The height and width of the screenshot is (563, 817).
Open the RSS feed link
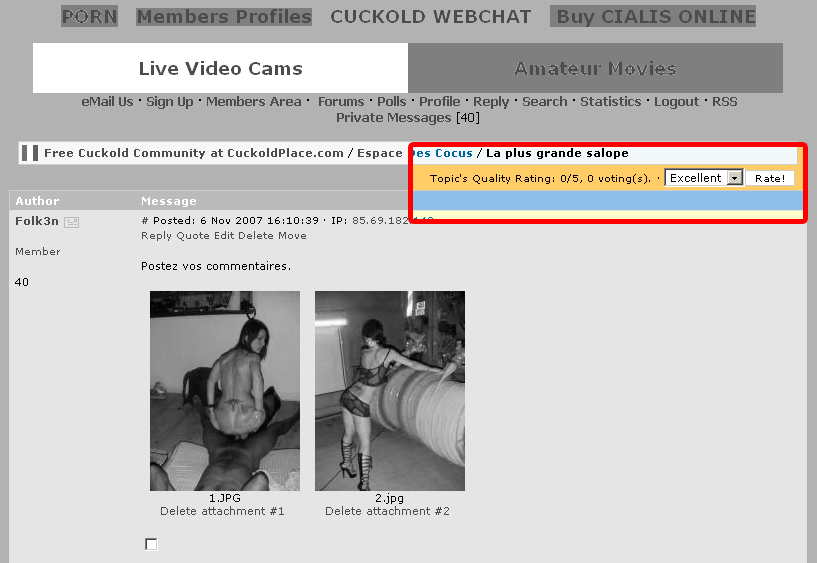point(725,102)
